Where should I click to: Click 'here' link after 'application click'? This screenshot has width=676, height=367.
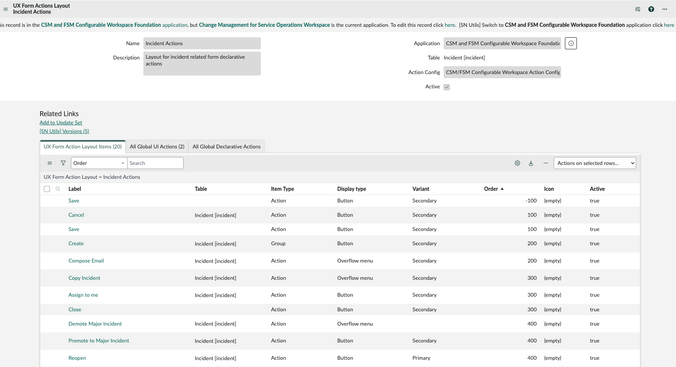click(x=669, y=25)
